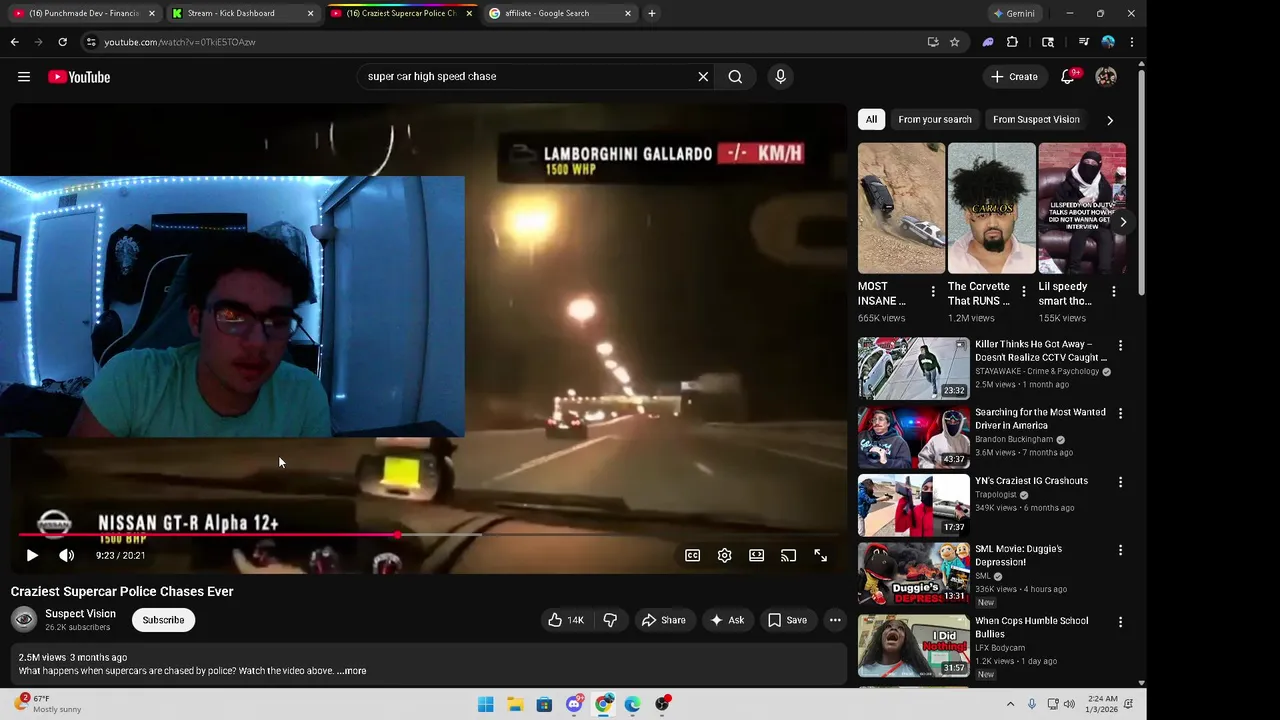Image resolution: width=1280 pixels, height=720 pixels.
Task: Save video to a playlist
Action: tap(787, 620)
